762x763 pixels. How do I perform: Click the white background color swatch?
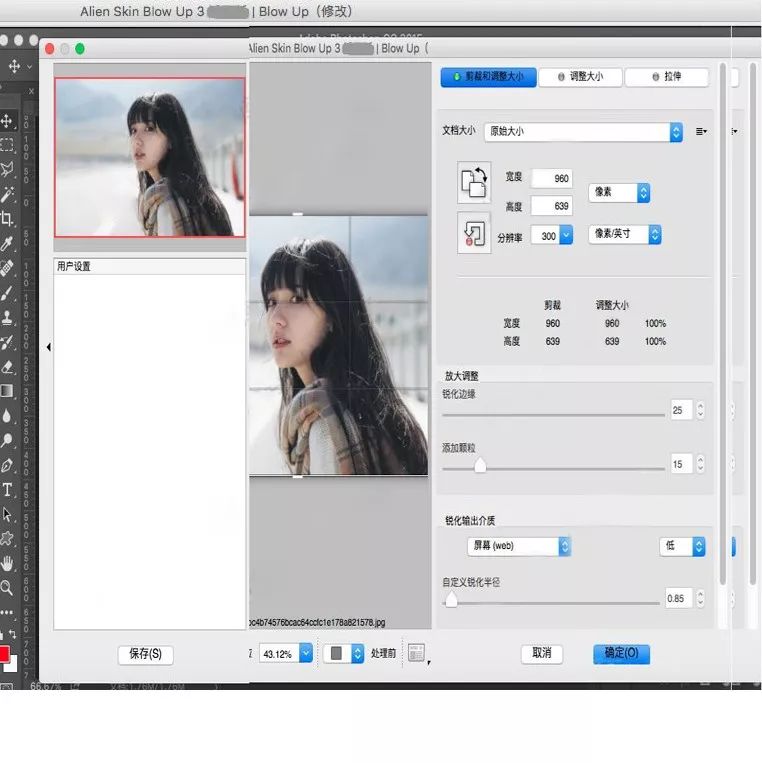pyautogui.click(x=13, y=666)
